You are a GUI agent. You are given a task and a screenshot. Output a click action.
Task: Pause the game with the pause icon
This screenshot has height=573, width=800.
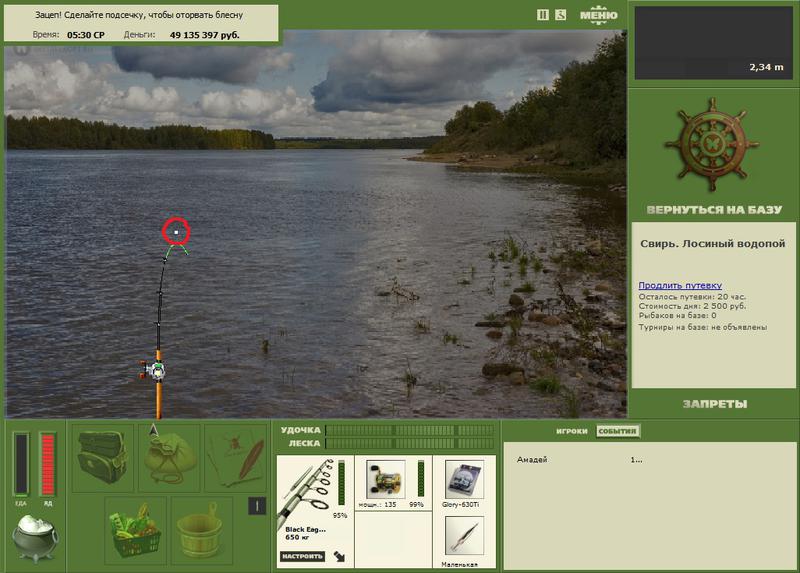543,15
